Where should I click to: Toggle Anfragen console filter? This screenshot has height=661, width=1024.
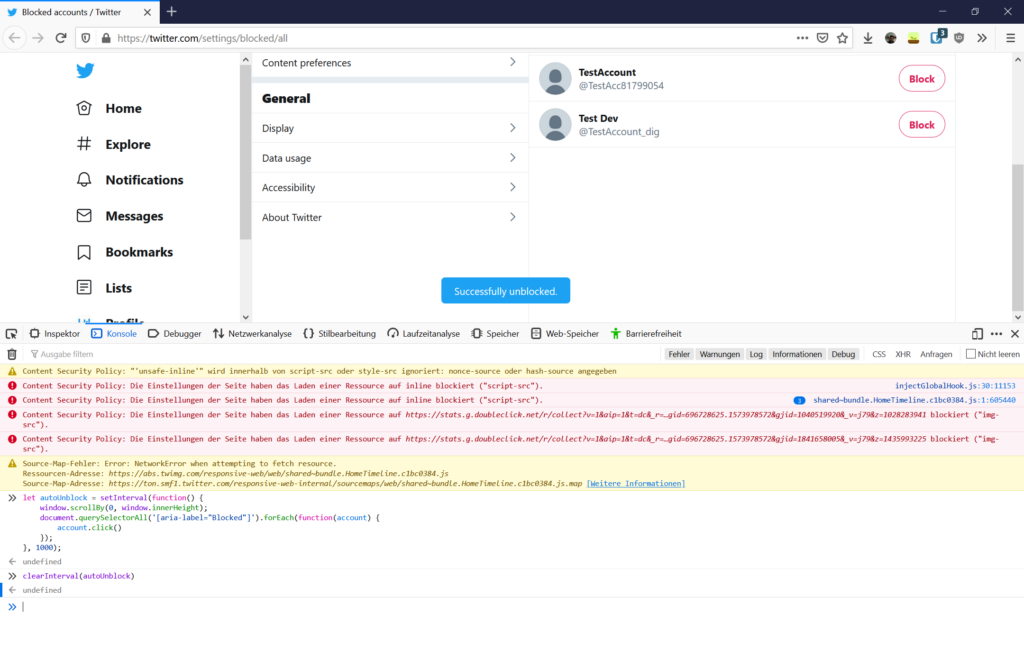[936, 354]
